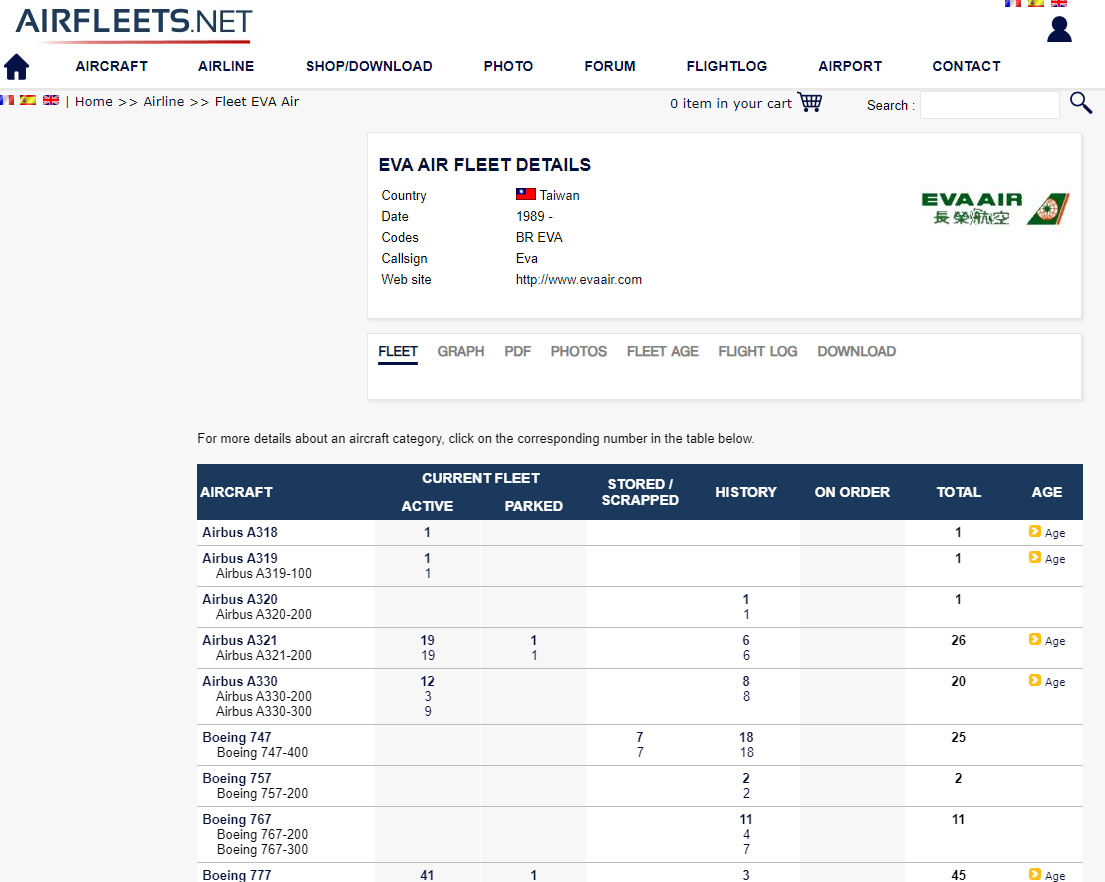The height and width of the screenshot is (882, 1105).
Task: Click the search magnifier icon
Action: [x=1081, y=103]
